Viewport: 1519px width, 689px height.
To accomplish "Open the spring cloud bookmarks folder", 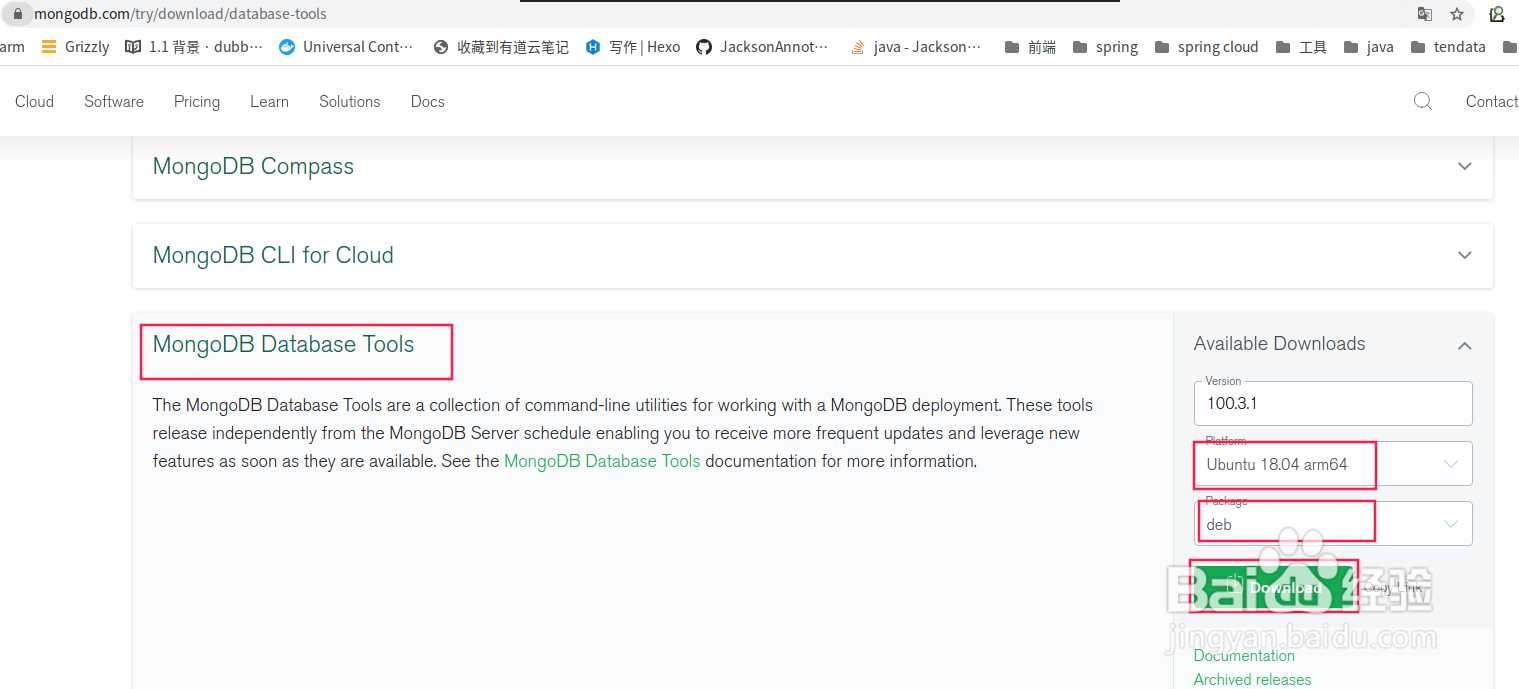I will coord(1206,47).
